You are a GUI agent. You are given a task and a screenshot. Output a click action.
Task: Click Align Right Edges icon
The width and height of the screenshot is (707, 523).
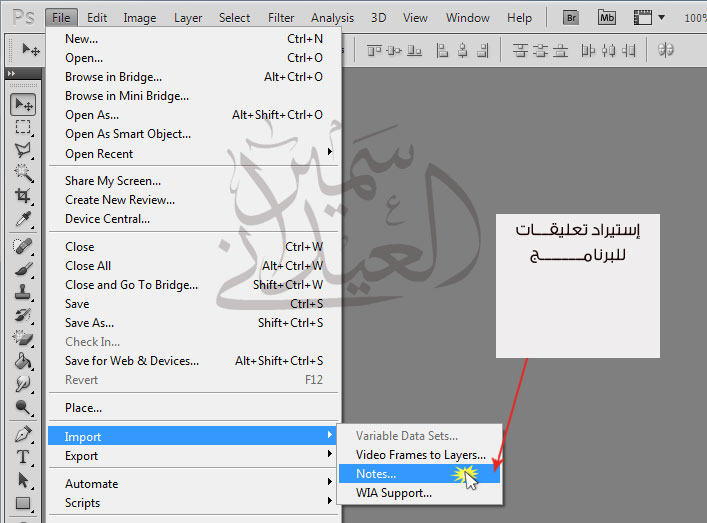click(x=483, y=50)
